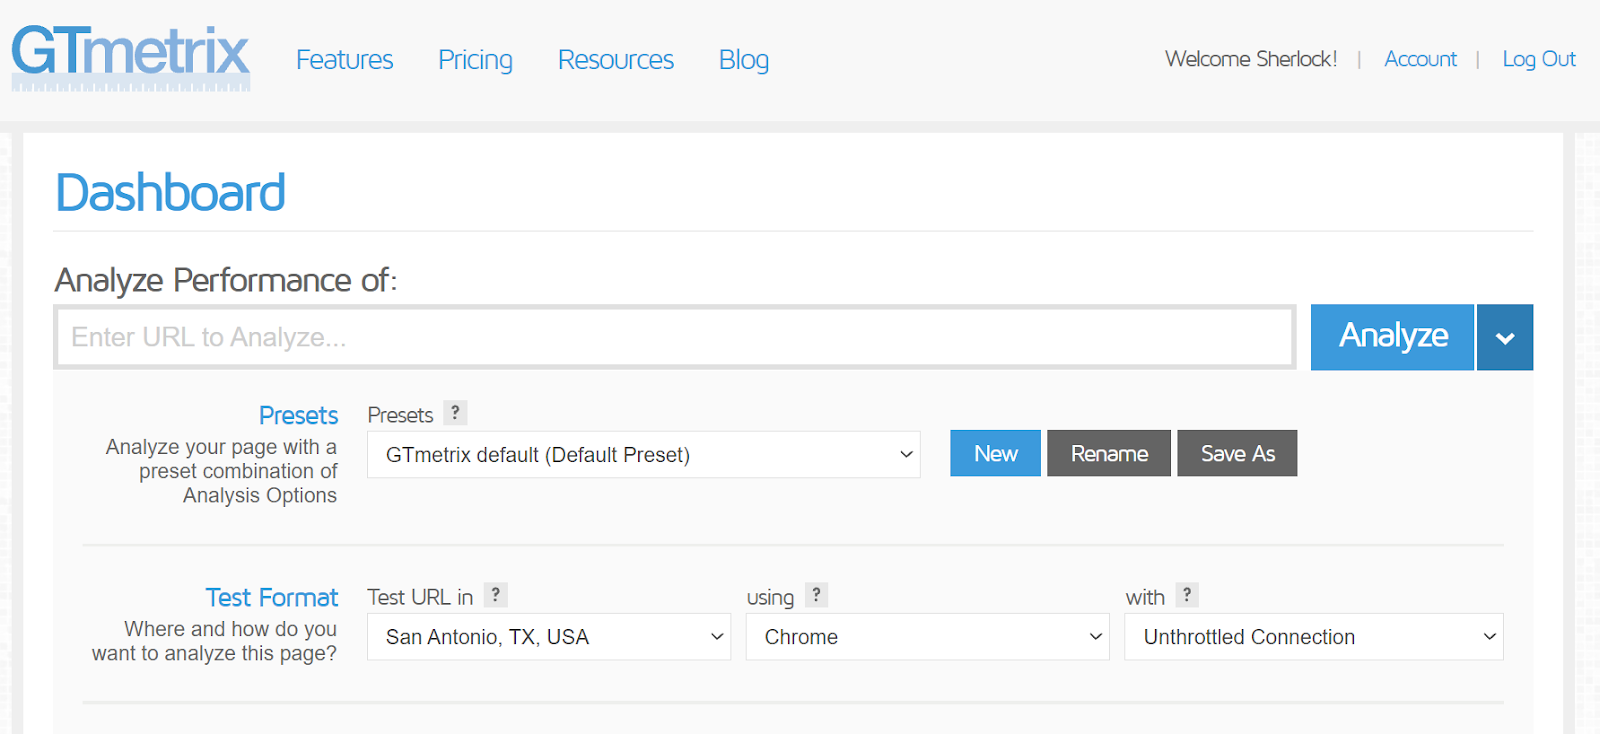
Task: Open the Unthrottled Connection dropdown
Action: pos(1314,637)
